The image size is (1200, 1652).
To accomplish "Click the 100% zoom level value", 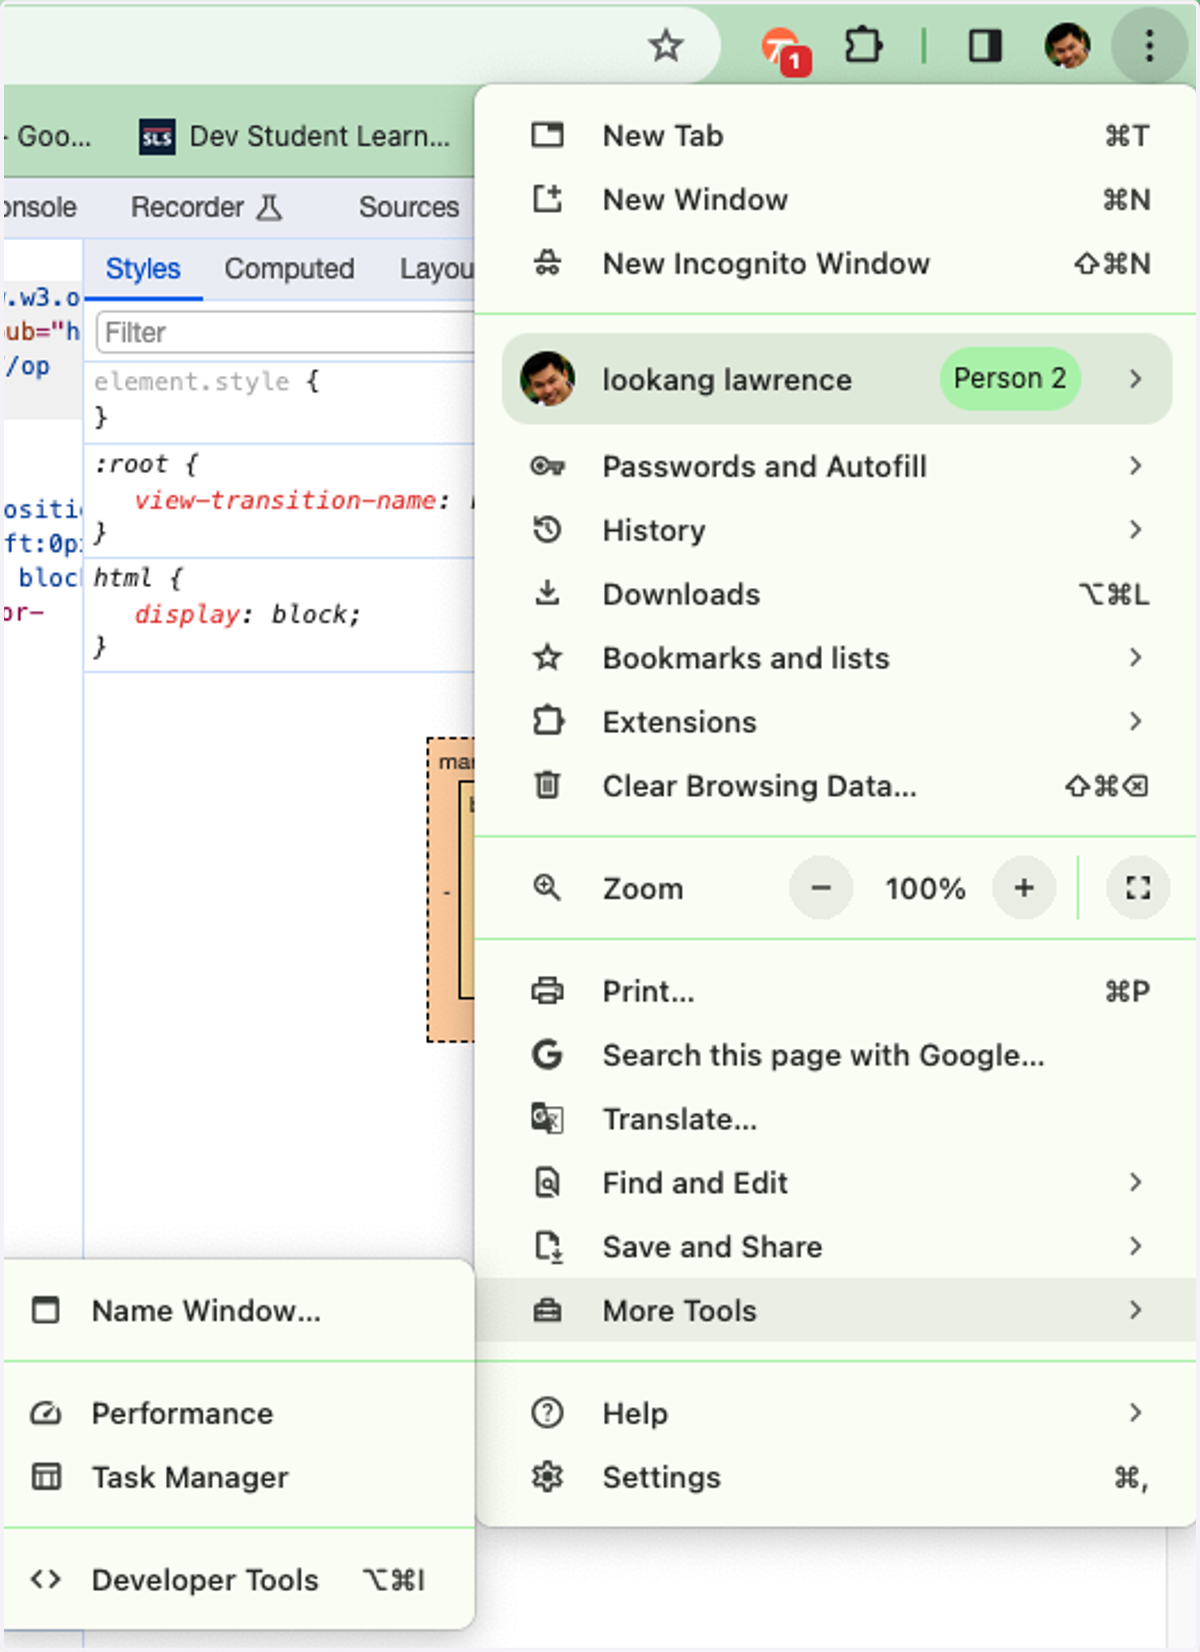I will (925, 888).
